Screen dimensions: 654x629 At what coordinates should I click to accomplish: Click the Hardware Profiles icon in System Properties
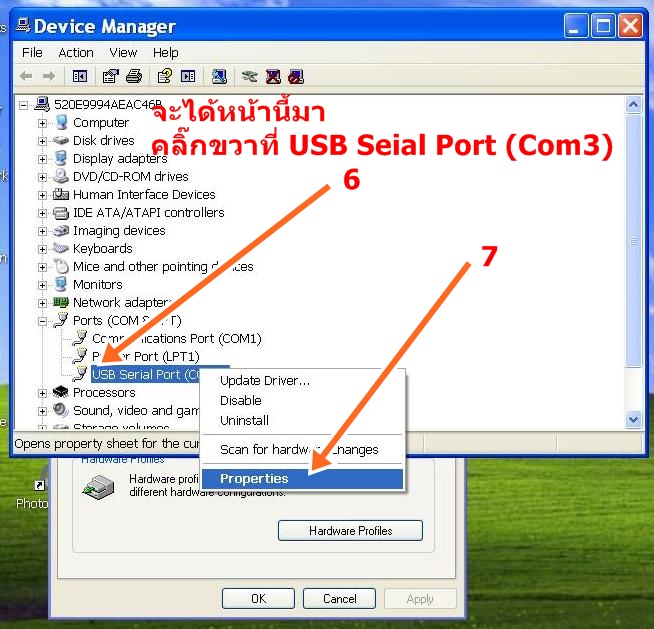pyautogui.click(x=98, y=486)
